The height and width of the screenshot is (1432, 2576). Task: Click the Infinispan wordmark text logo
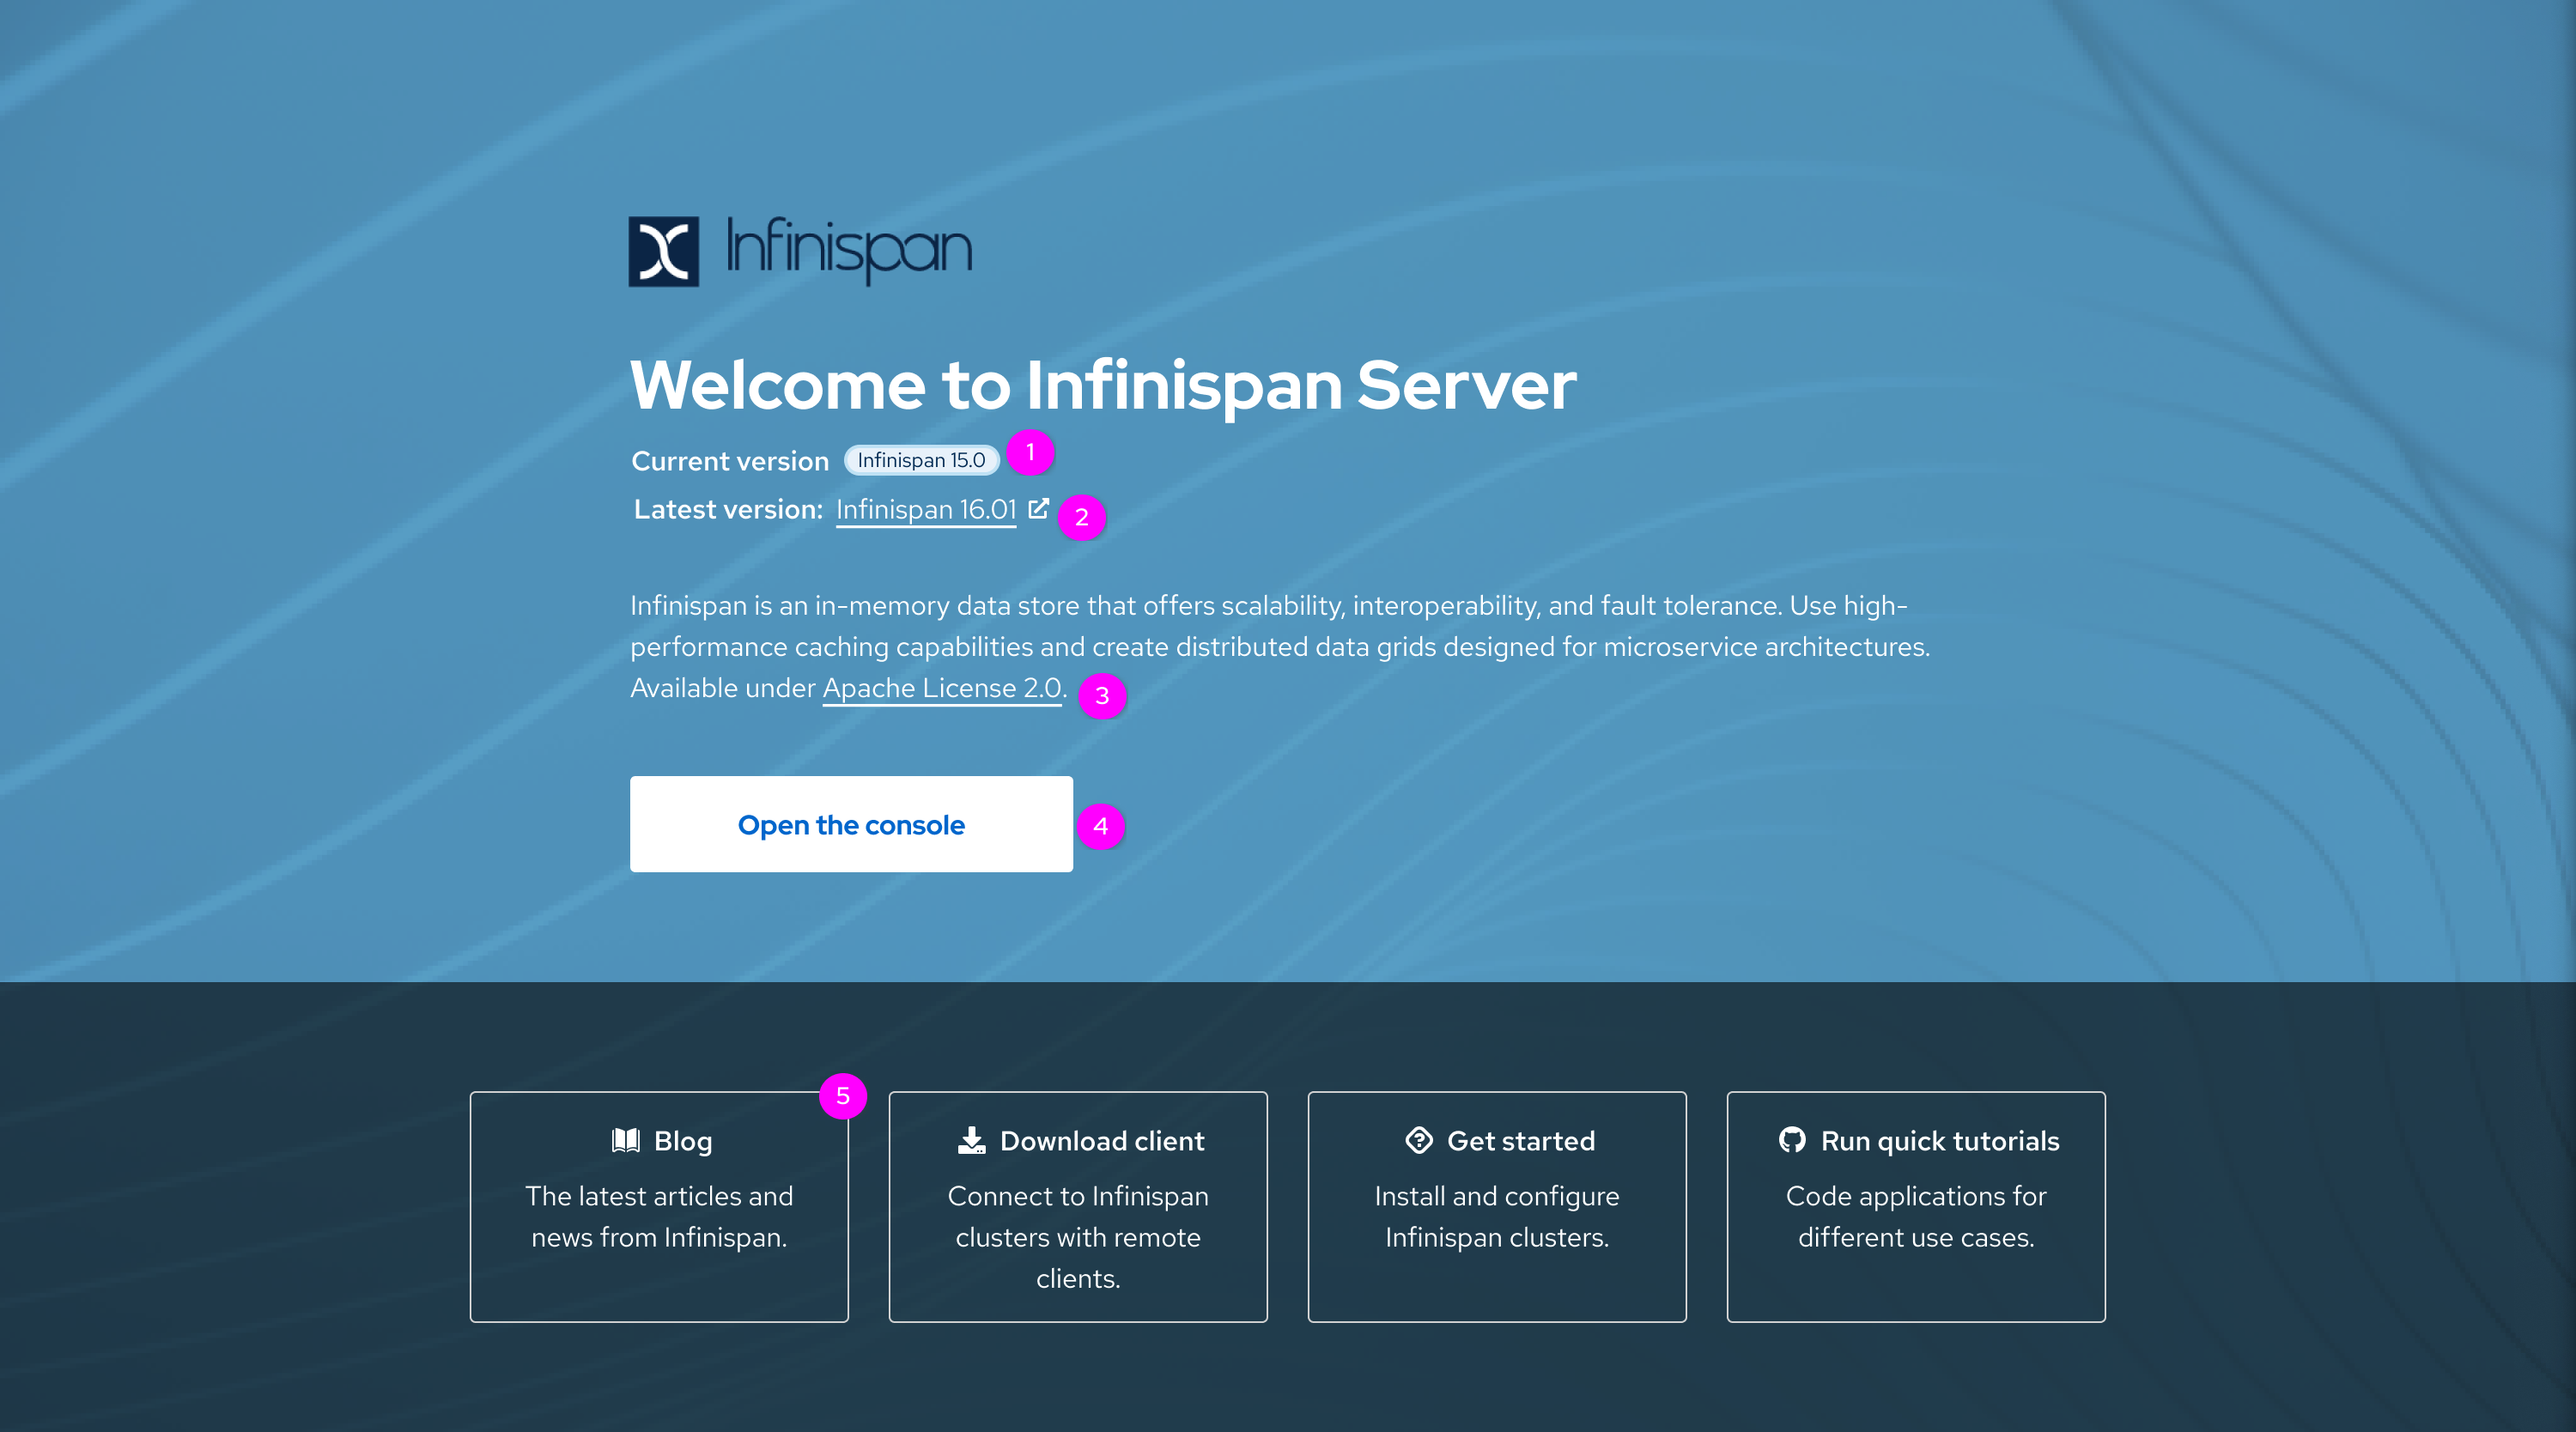point(848,248)
